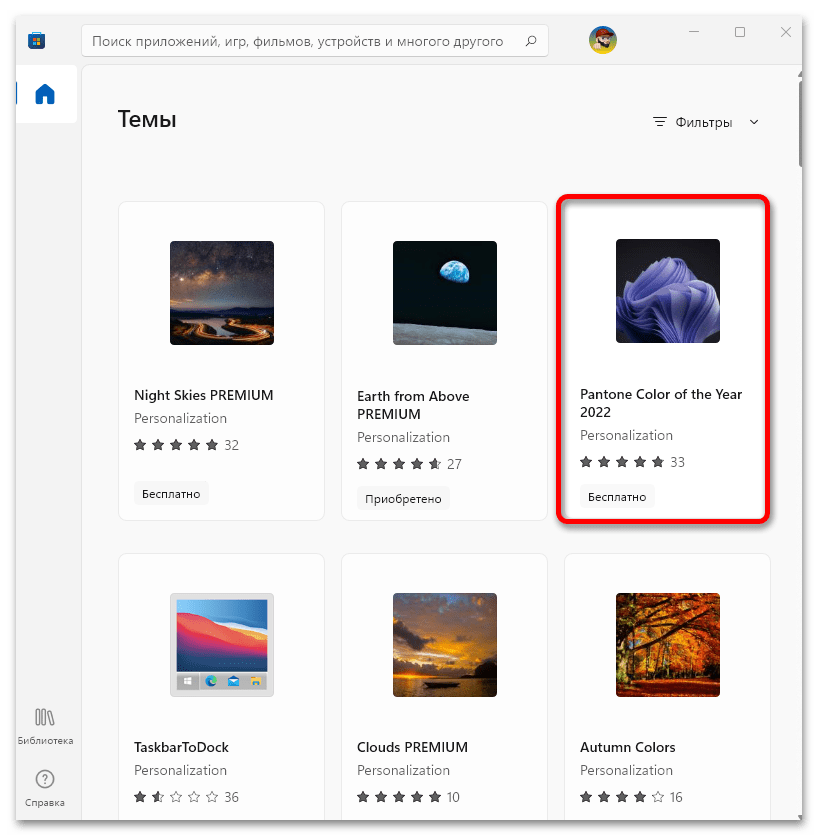Open the Справка help section
This screenshot has width=818, height=836.
pos(45,788)
